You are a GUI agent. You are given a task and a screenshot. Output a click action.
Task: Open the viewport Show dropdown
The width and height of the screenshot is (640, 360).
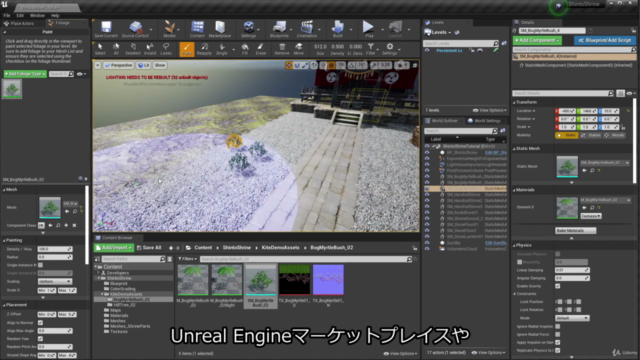[x=160, y=65]
